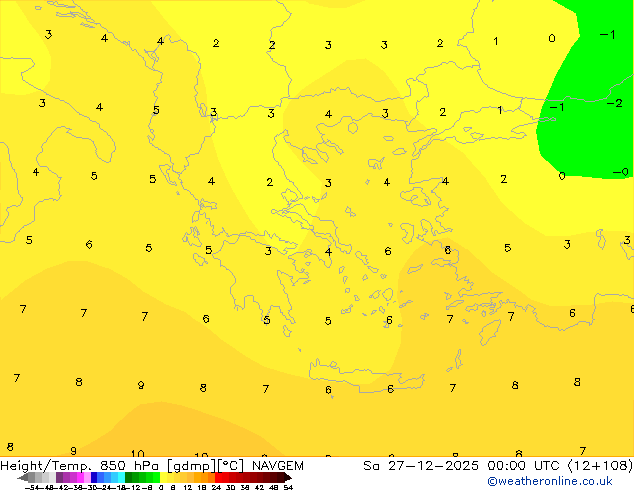Click the weatheronline.co.uk copyright link

coord(550,481)
